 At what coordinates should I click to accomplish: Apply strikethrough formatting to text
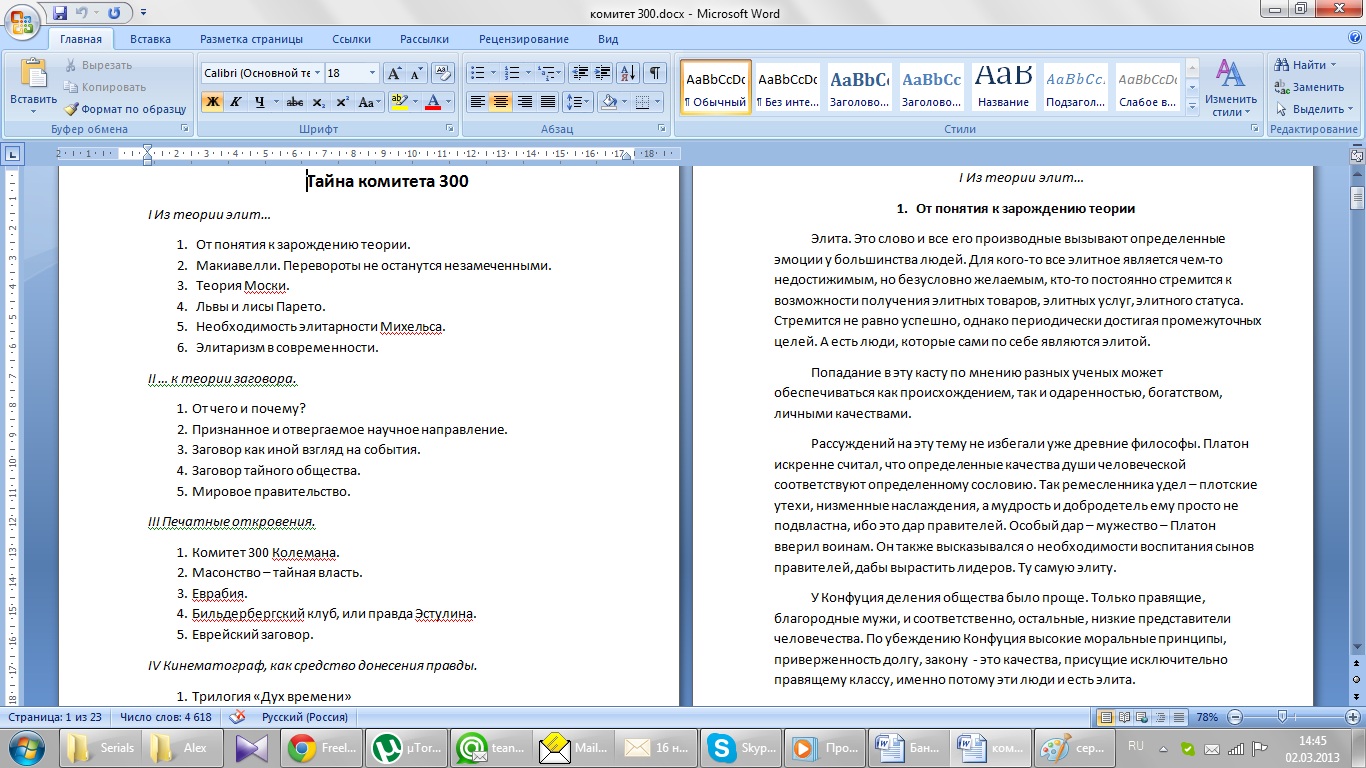coord(294,102)
